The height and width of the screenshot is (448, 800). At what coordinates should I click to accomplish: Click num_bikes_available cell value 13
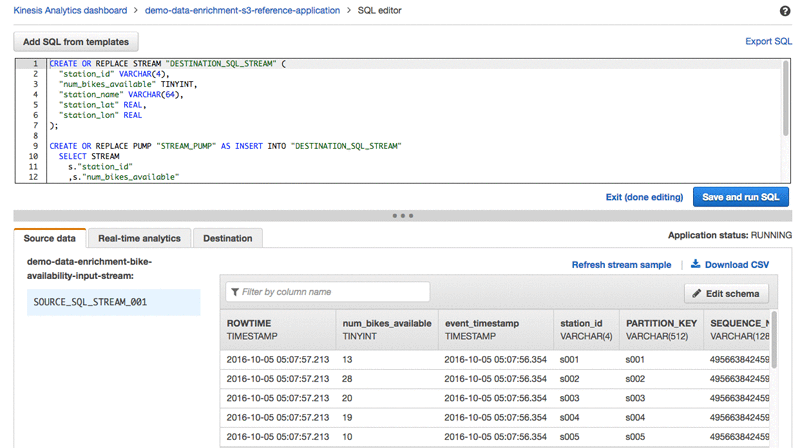coord(347,360)
